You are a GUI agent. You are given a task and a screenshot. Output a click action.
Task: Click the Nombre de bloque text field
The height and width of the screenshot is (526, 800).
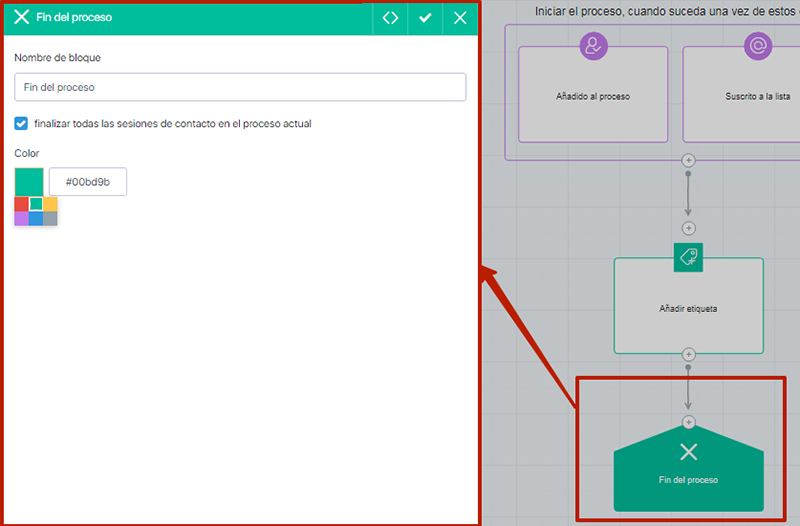240,87
